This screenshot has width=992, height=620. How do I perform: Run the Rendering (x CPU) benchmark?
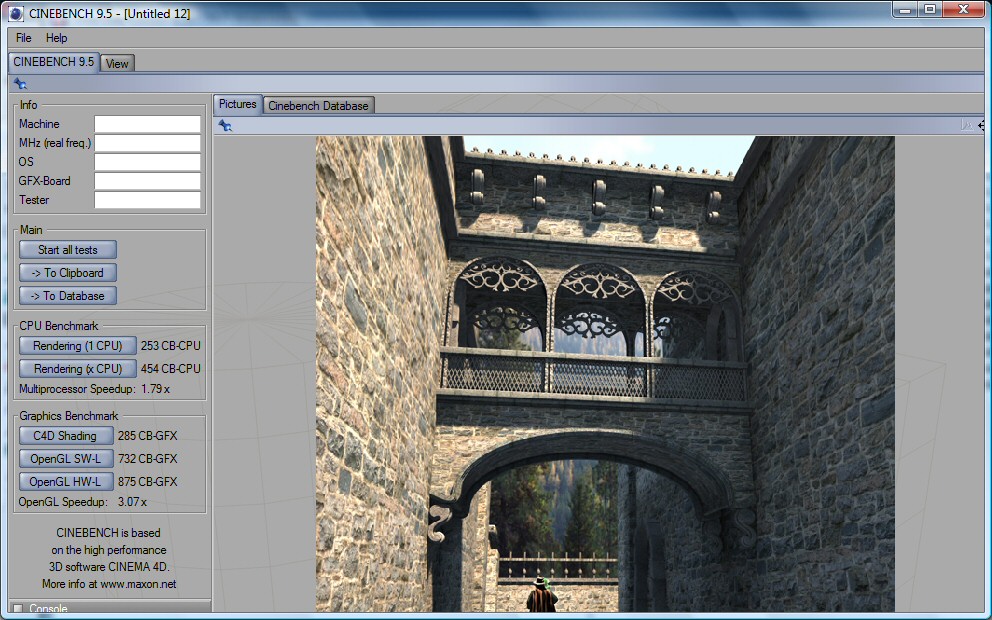click(78, 368)
